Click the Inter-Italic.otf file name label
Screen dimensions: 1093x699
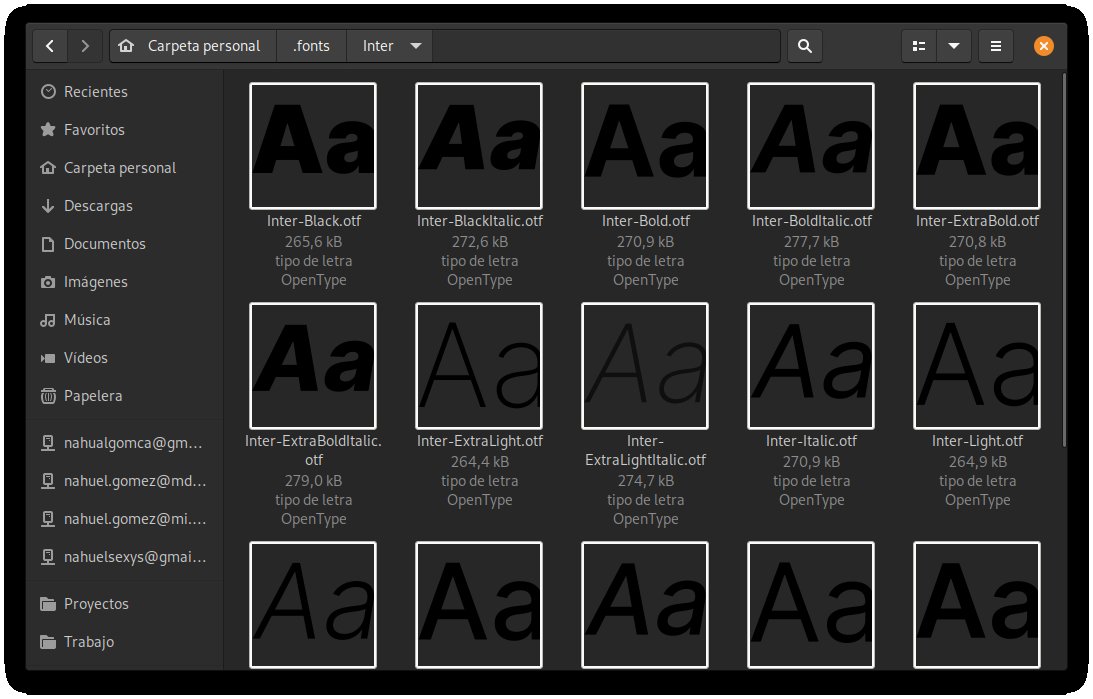coord(811,441)
